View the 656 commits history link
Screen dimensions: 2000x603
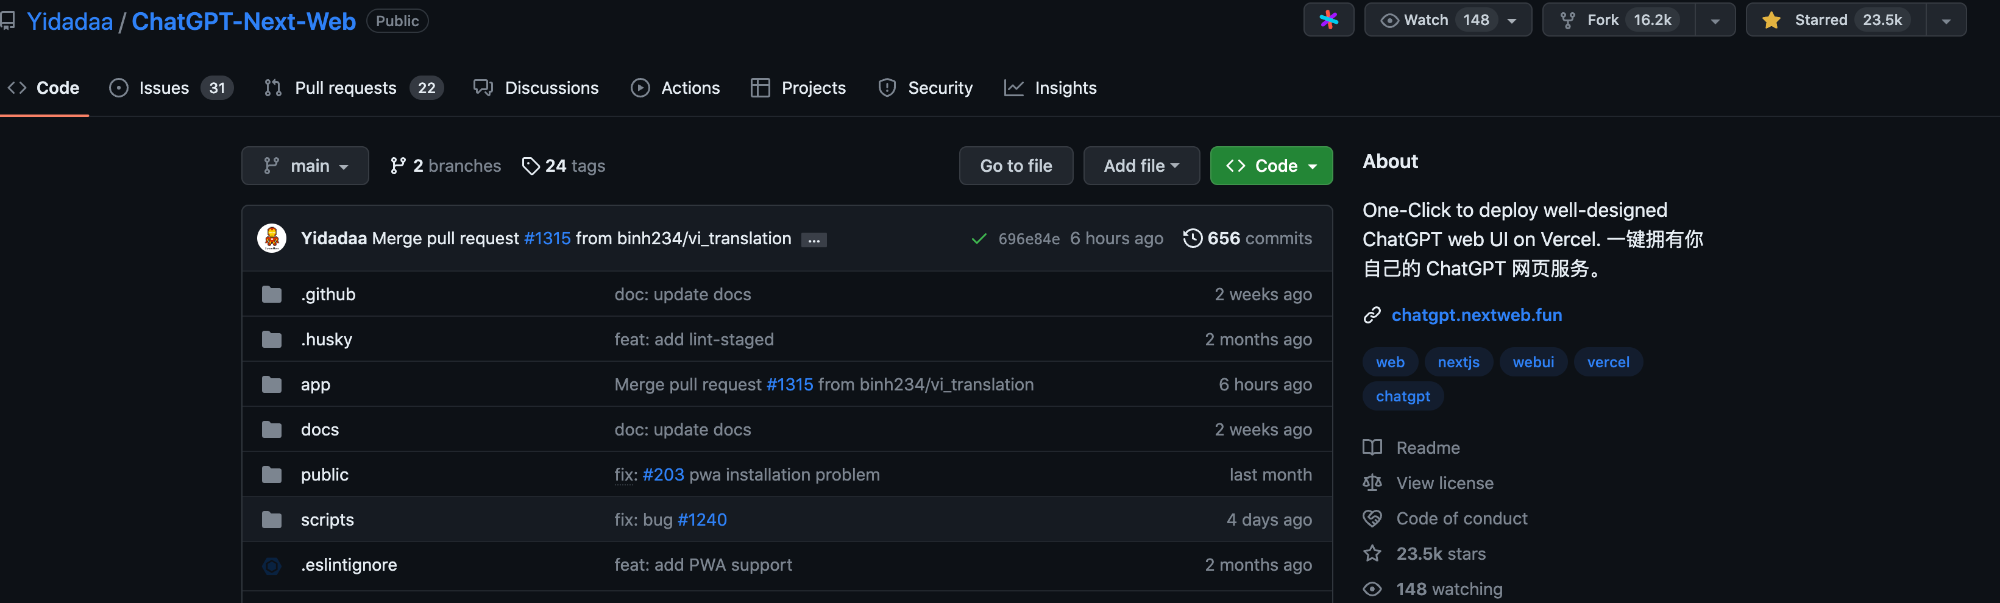pyautogui.click(x=1247, y=238)
